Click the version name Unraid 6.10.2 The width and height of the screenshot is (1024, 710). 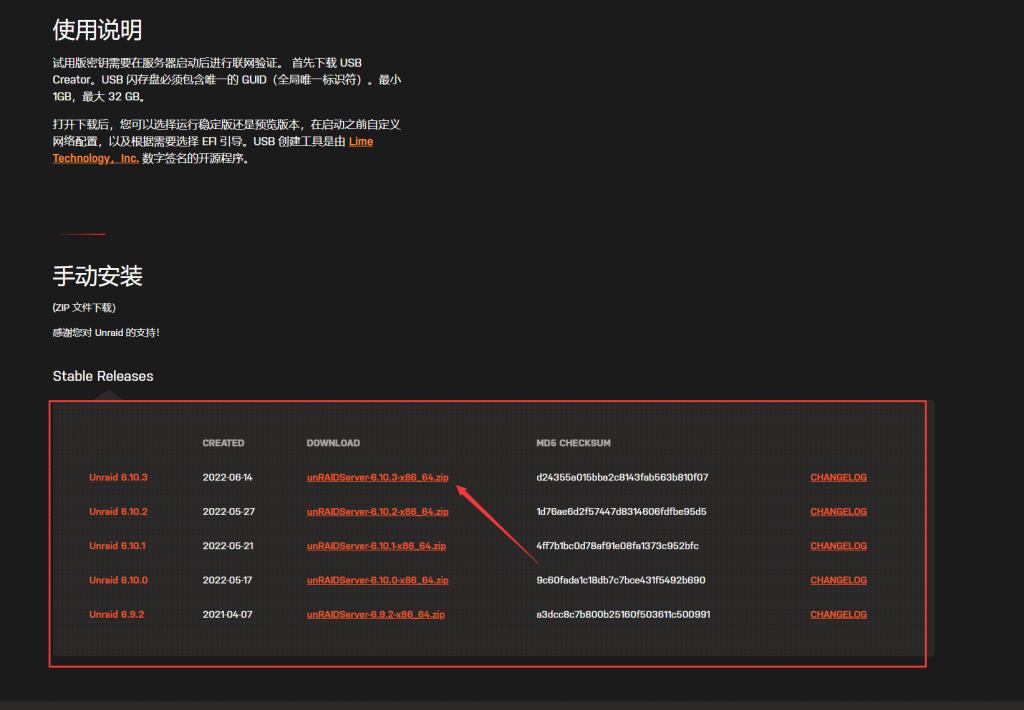click(x=118, y=511)
